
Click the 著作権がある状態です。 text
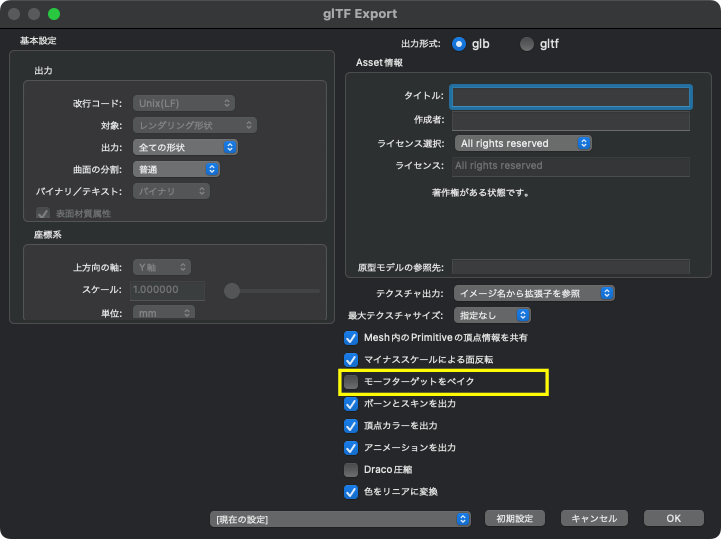[481, 193]
